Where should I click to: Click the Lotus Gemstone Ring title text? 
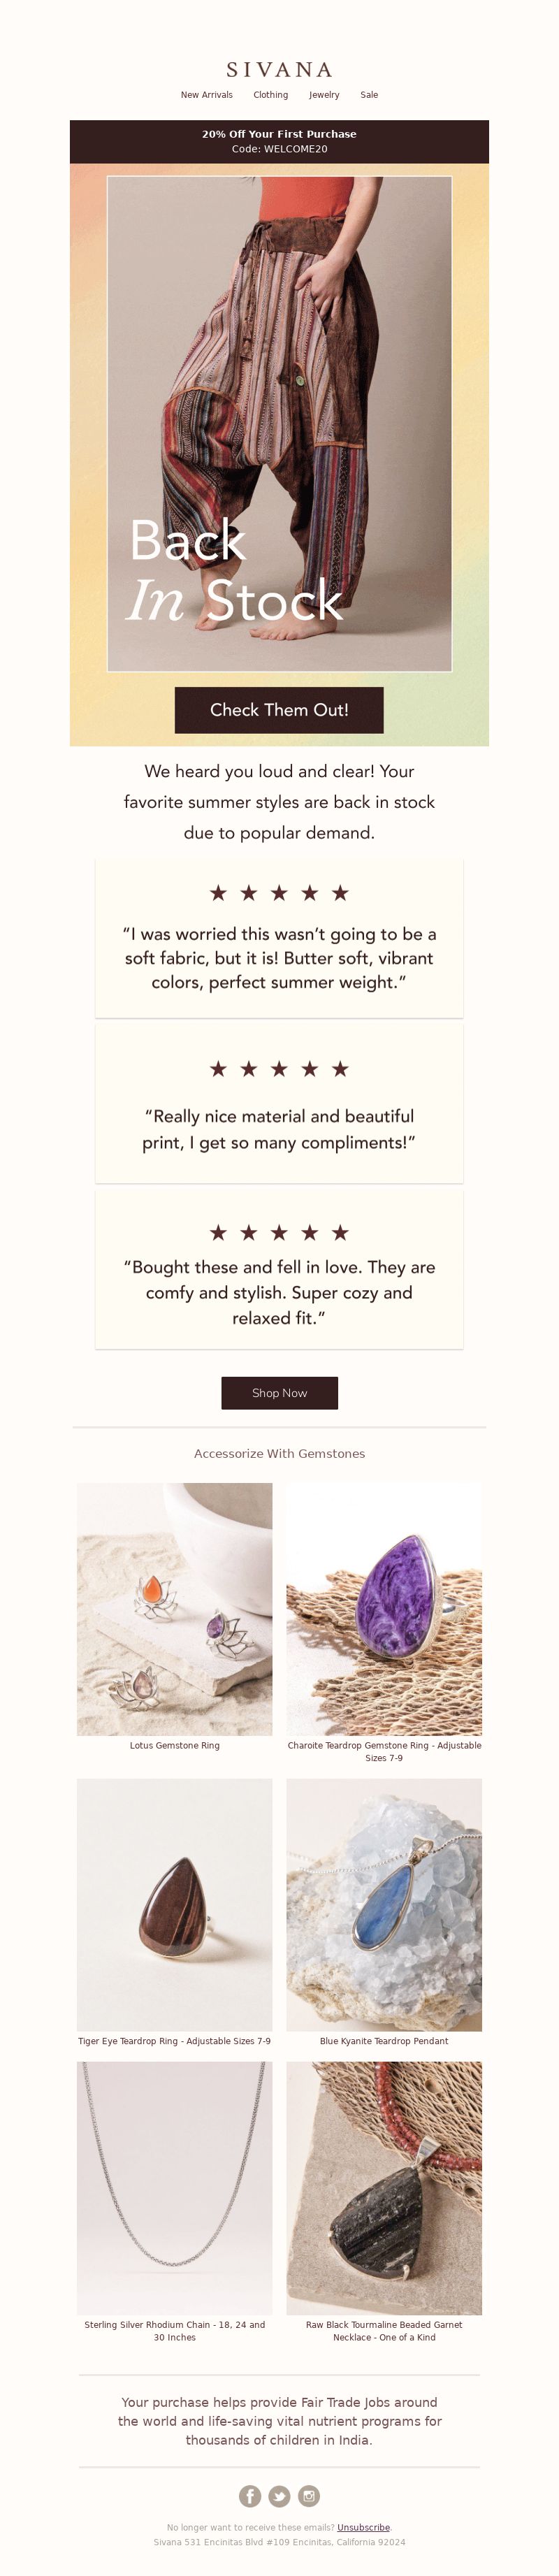pyautogui.click(x=174, y=1745)
